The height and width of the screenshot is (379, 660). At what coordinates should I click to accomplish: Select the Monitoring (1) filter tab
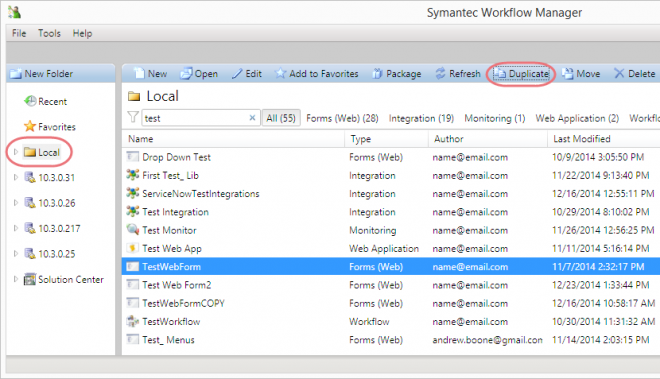495,118
